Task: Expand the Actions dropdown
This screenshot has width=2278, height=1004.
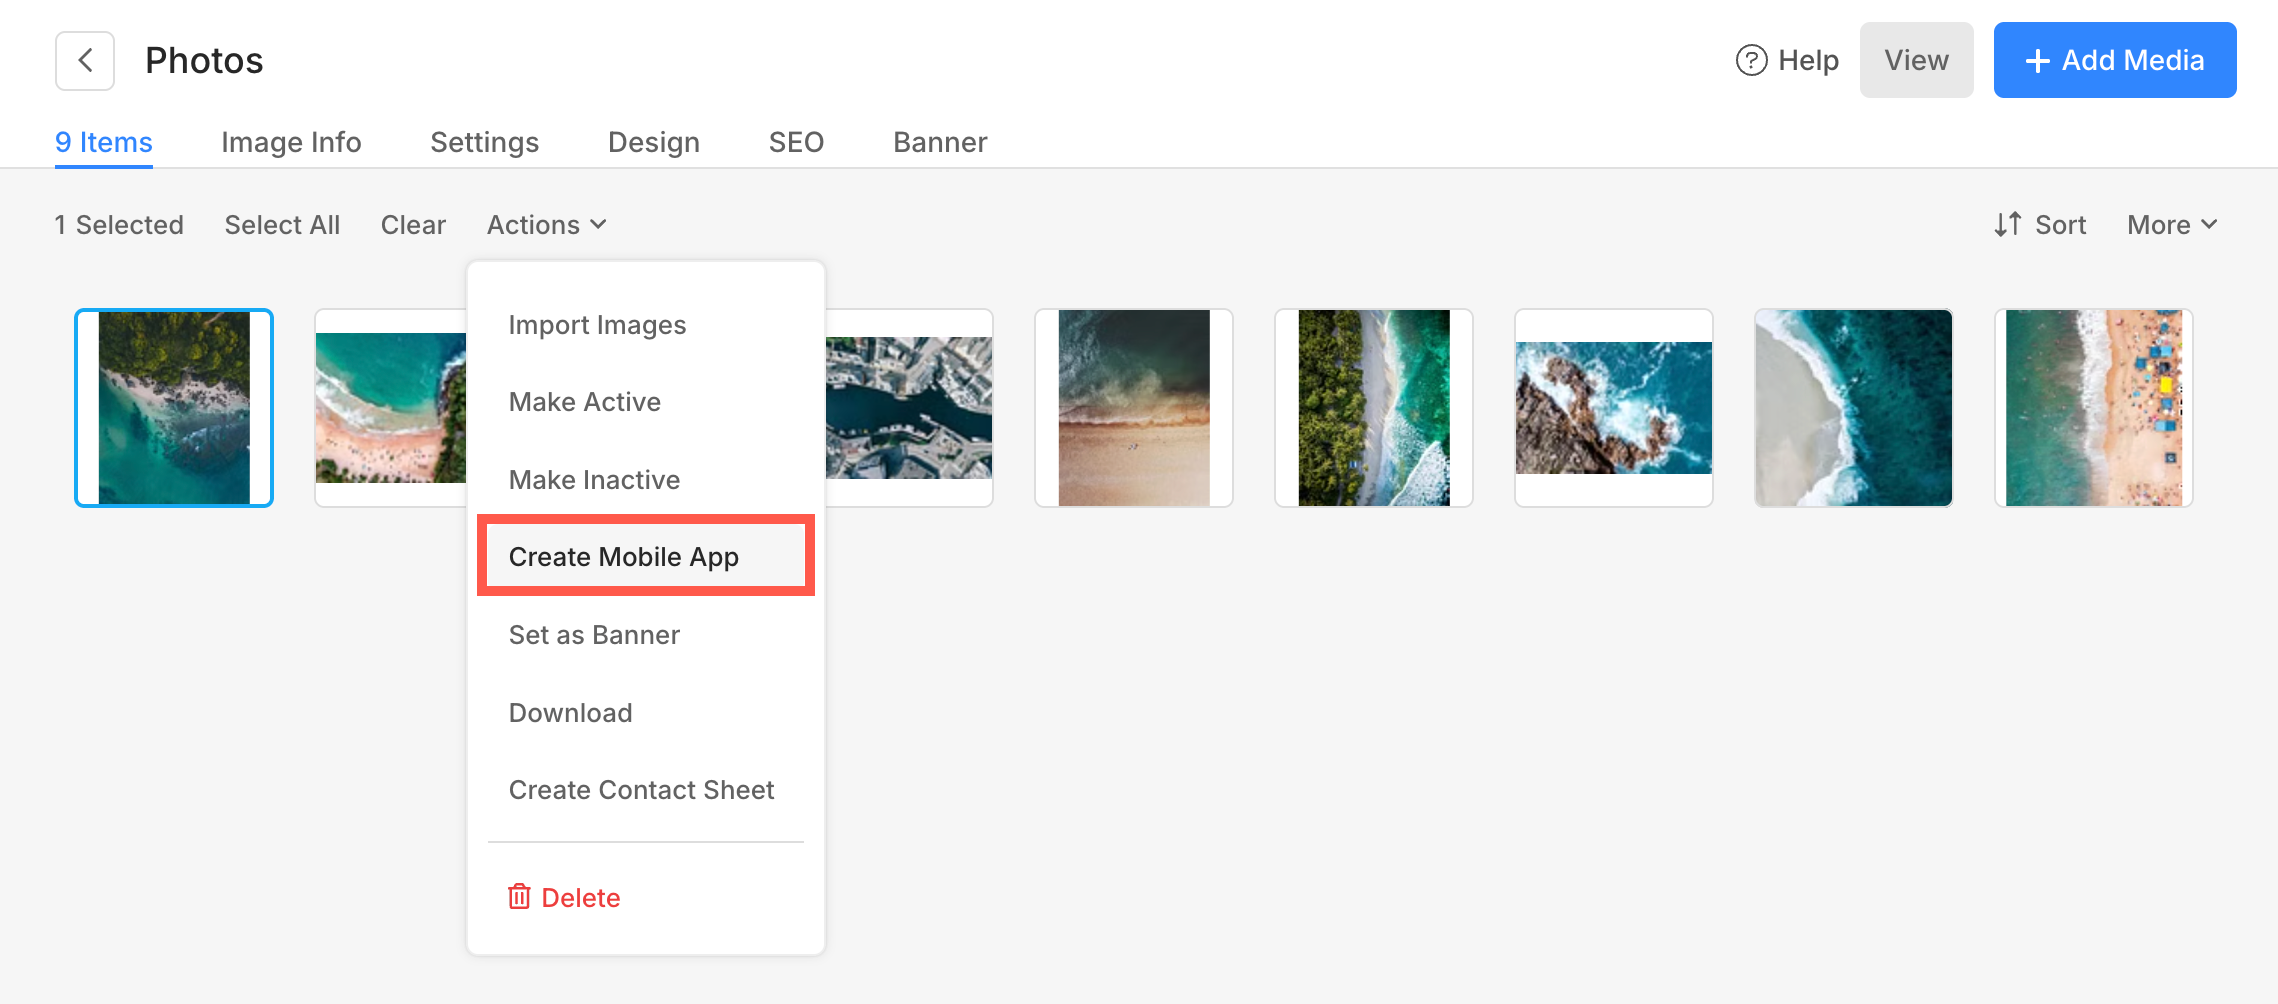Action: pos(546,225)
